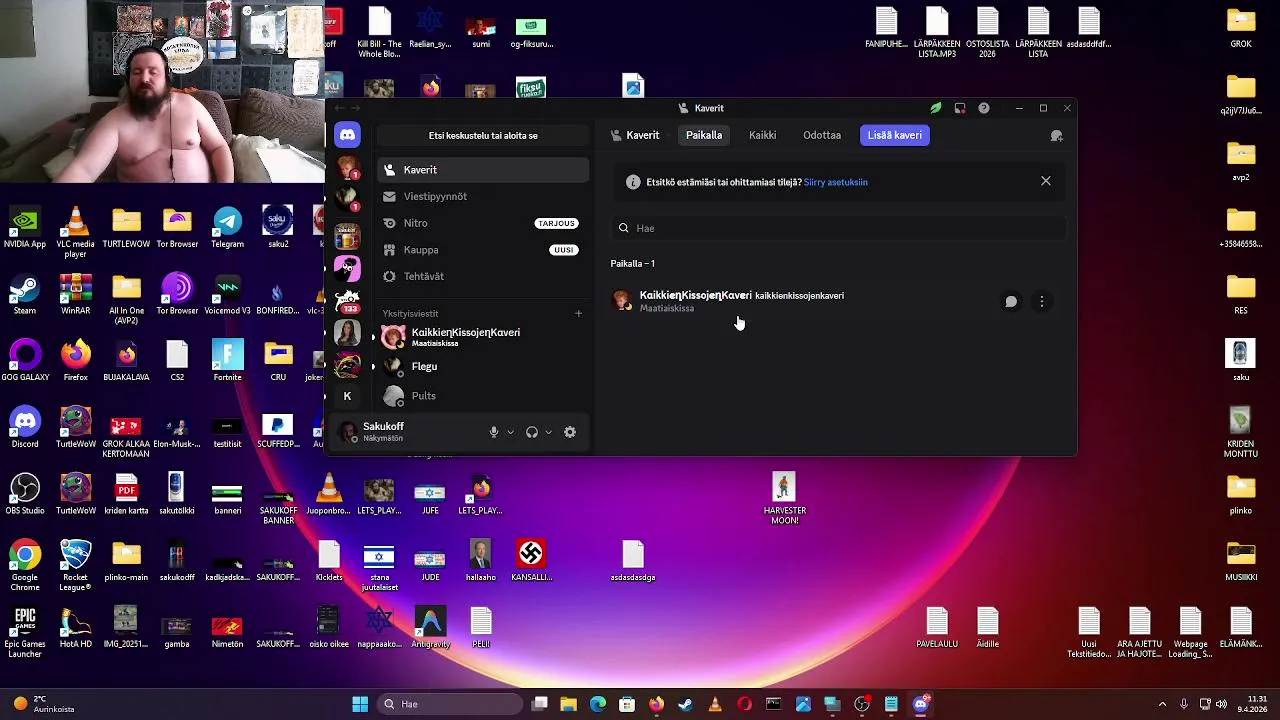Screen dimensions: 1280x720
Task: Open DM with KaikkienKissojenKaveri in sidebar
Action: pyautogui.click(x=483, y=337)
